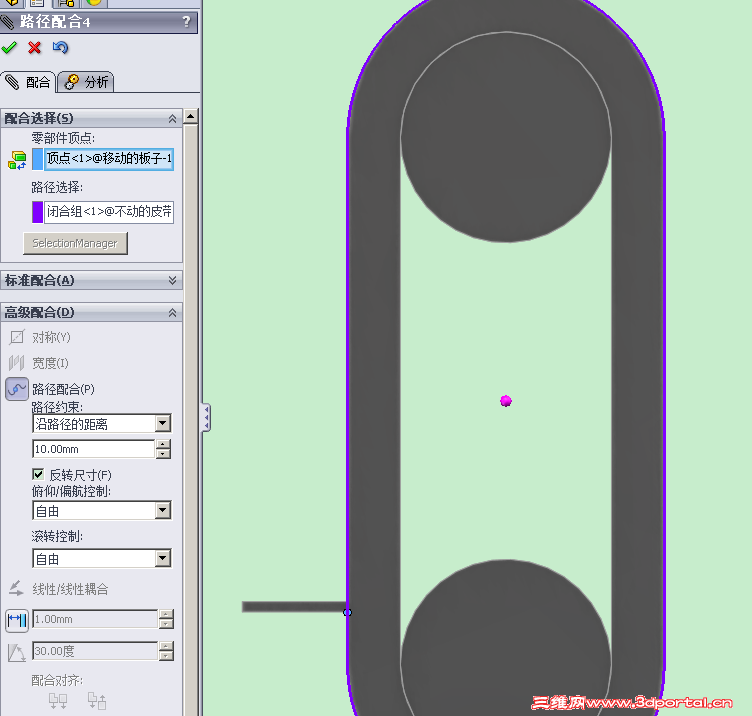The image size is (752, 716).
Task: Click the panel scrollbar up arrow
Action: pos(190,117)
